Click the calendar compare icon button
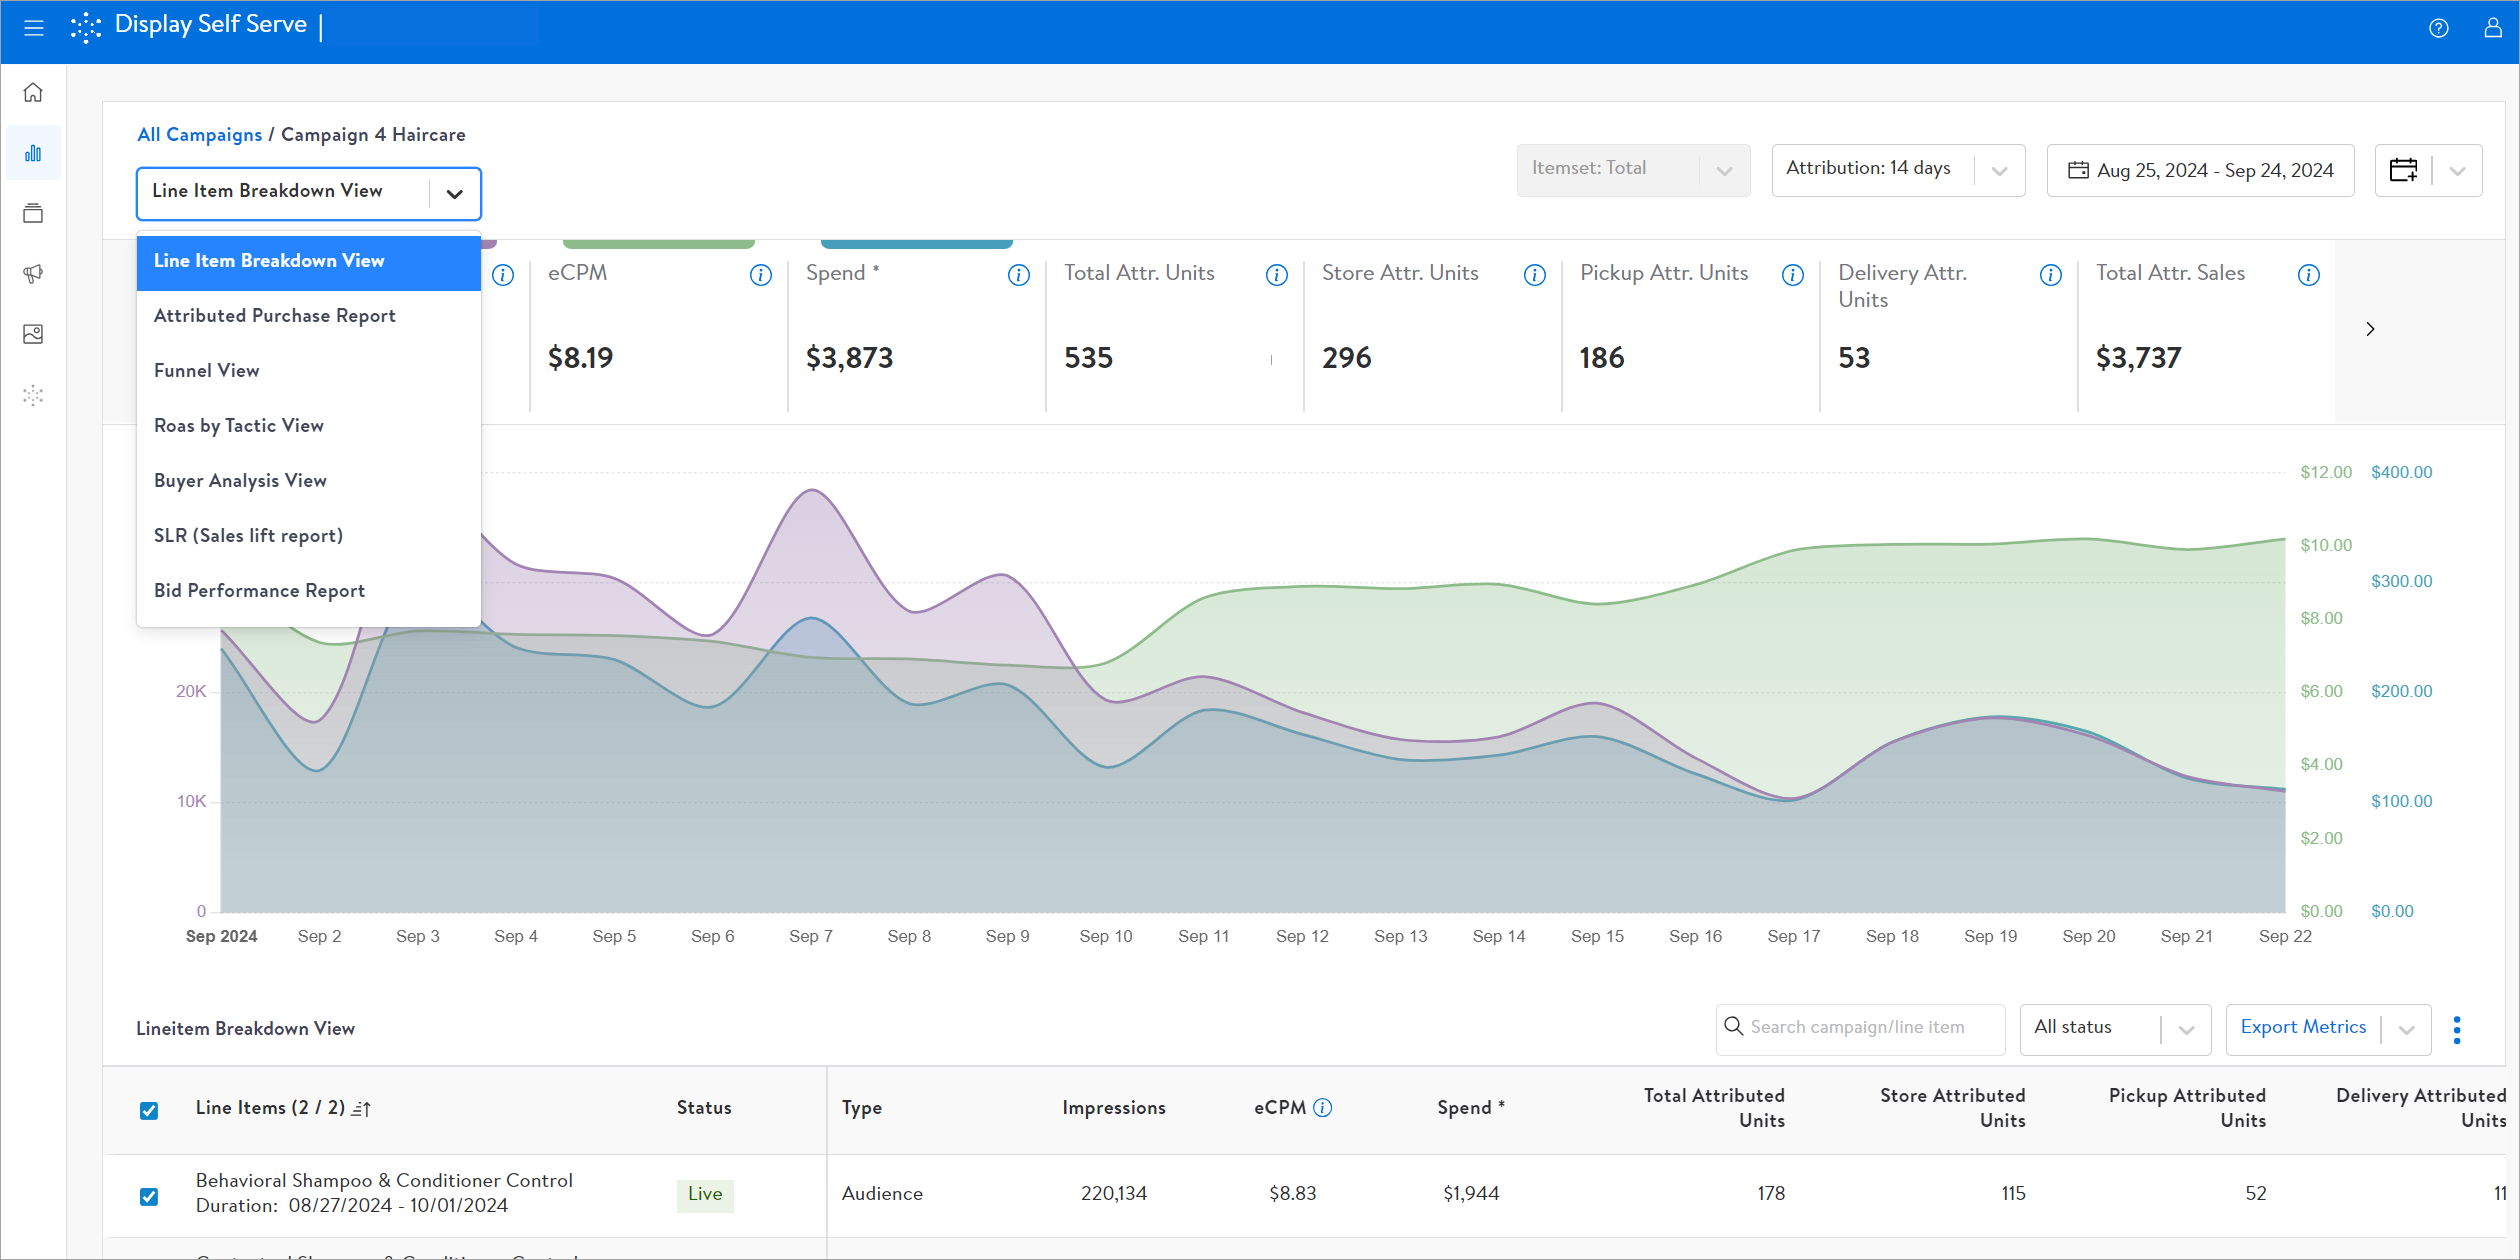 (x=2403, y=170)
